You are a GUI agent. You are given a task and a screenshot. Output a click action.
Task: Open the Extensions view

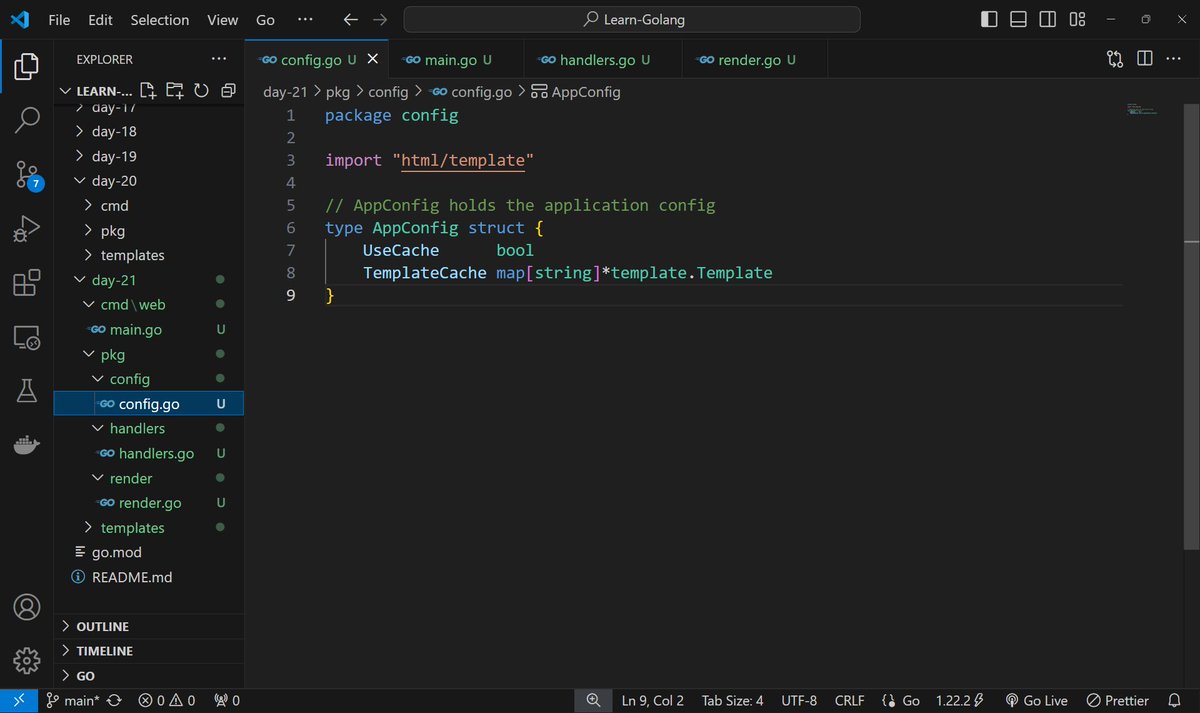[27, 283]
